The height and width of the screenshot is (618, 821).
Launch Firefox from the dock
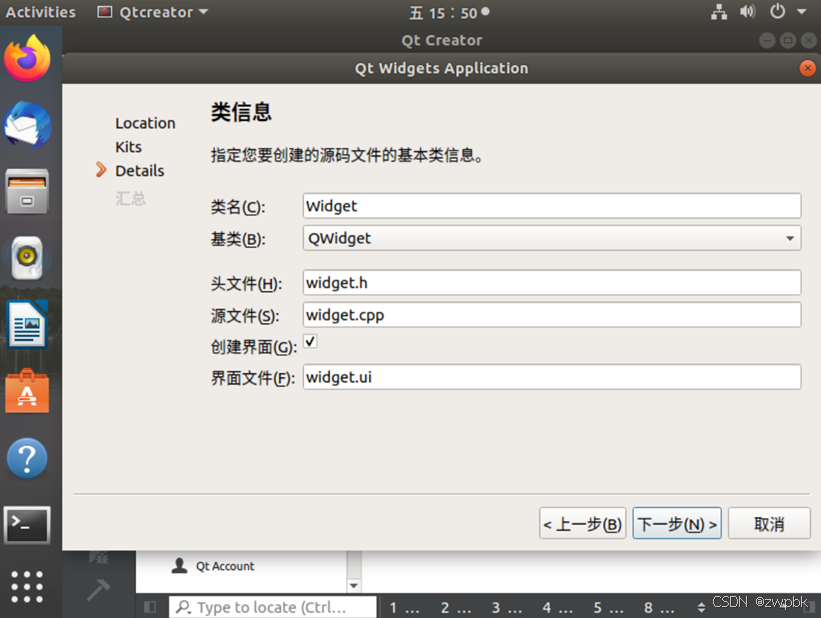coord(27,58)
